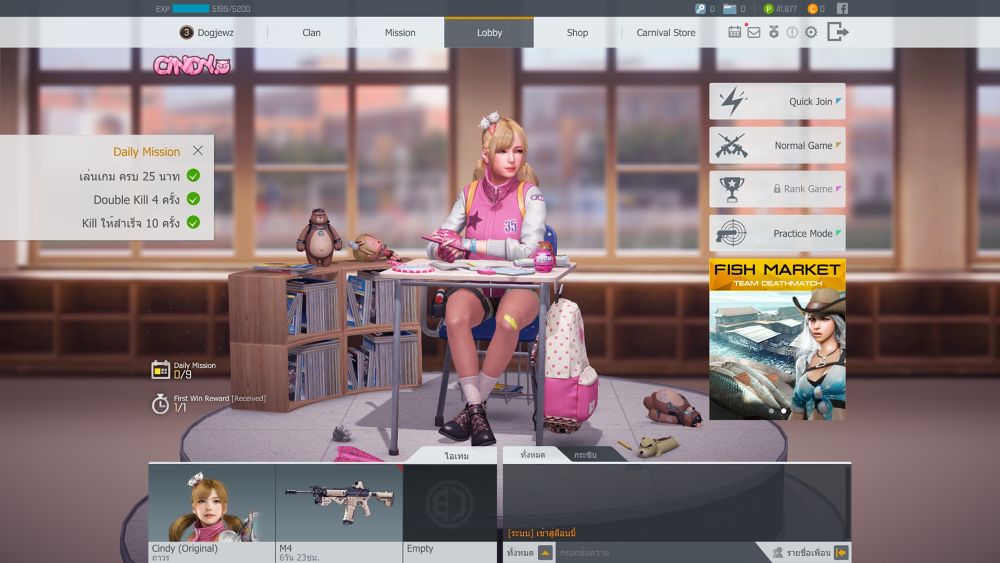1000x563 pixels.
Task: Click the Fish Market banner
Action: (x=777, y=338)
